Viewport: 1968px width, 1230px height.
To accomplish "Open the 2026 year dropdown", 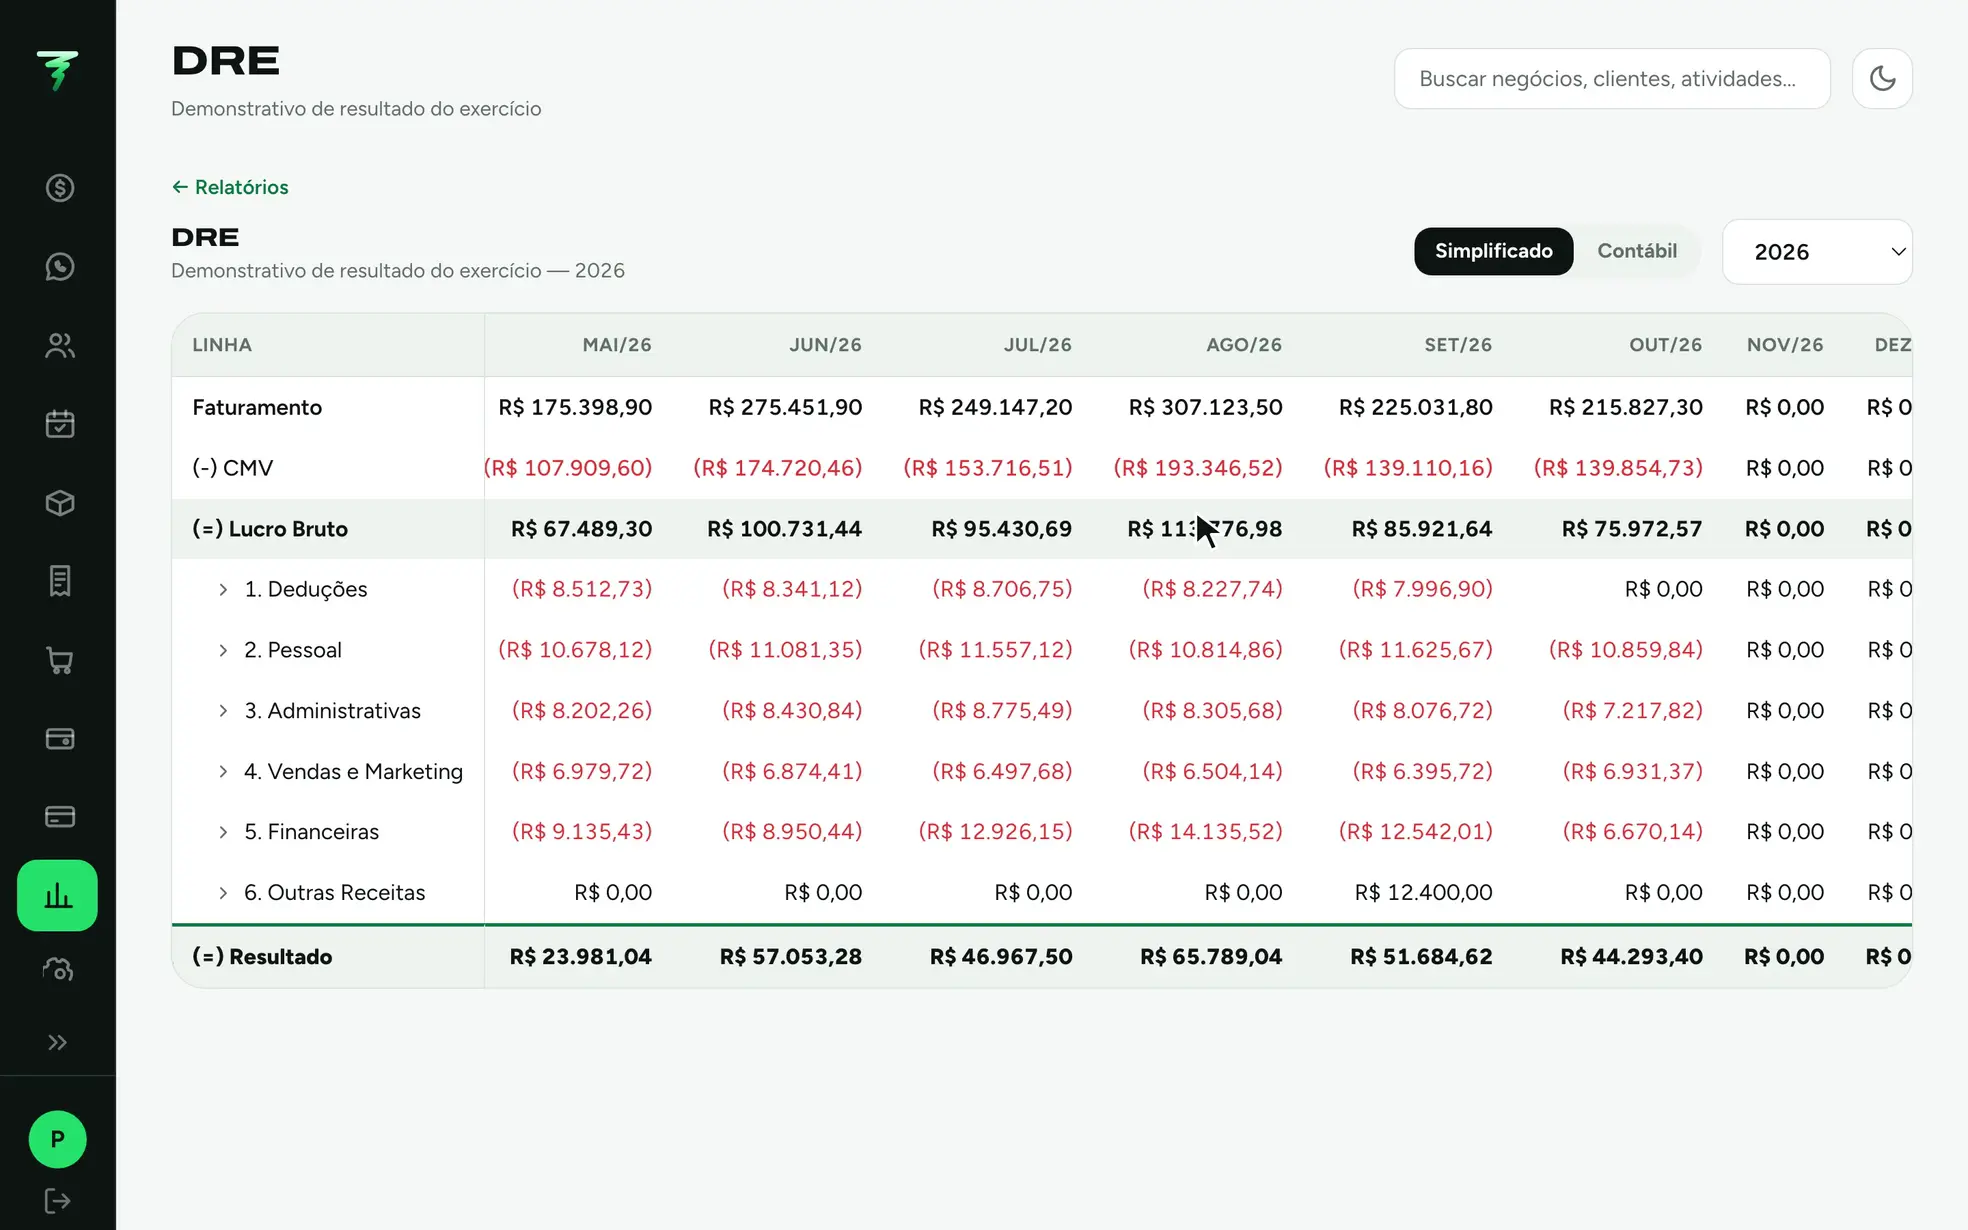I will [x=1817, y=252].
